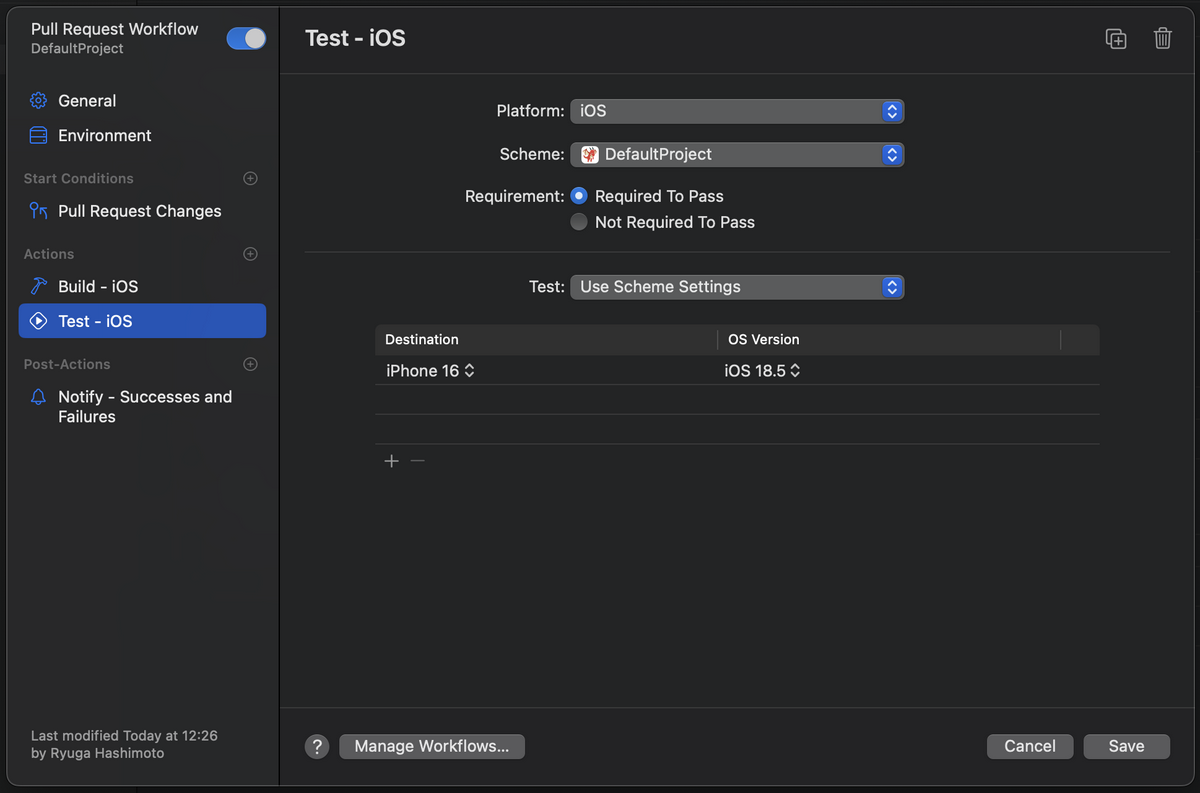The image size is (1200, 793).
Task: Change the iOS 18.5 OS version
Action: [763, 371]
